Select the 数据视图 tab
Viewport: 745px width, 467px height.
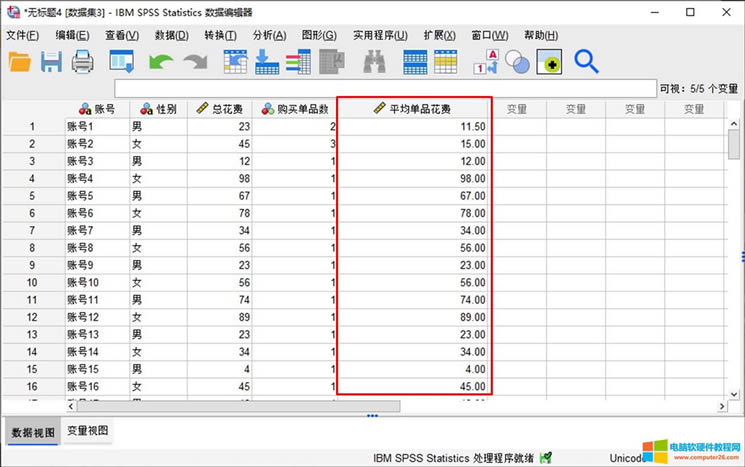pyautogui.click(x=31, y=431)
